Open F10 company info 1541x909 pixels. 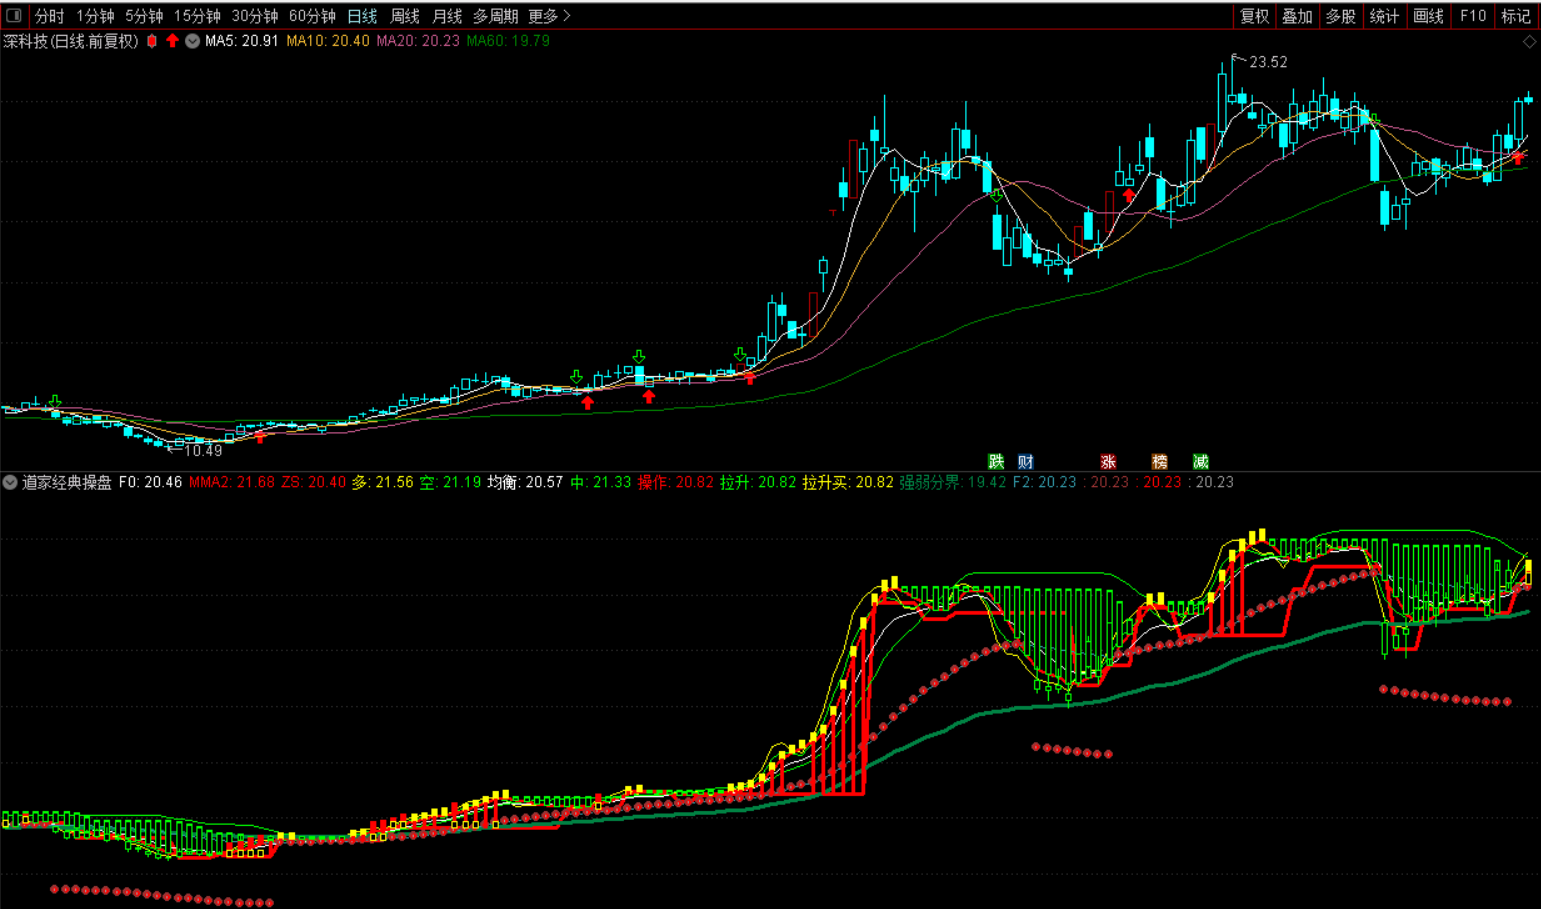click(x=1473, y=16)
